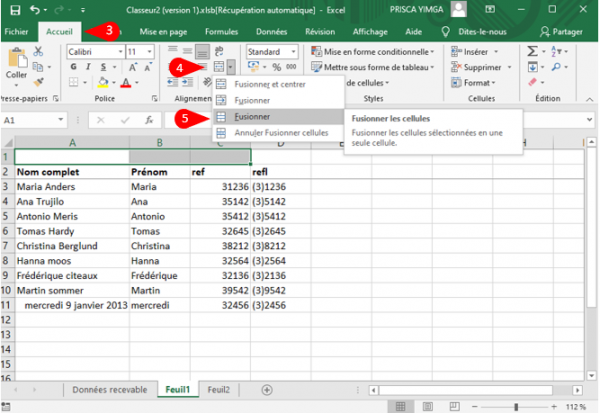Click the Coller paste icon
Viewport: 600px width, 413px height.
coord(17,59)
